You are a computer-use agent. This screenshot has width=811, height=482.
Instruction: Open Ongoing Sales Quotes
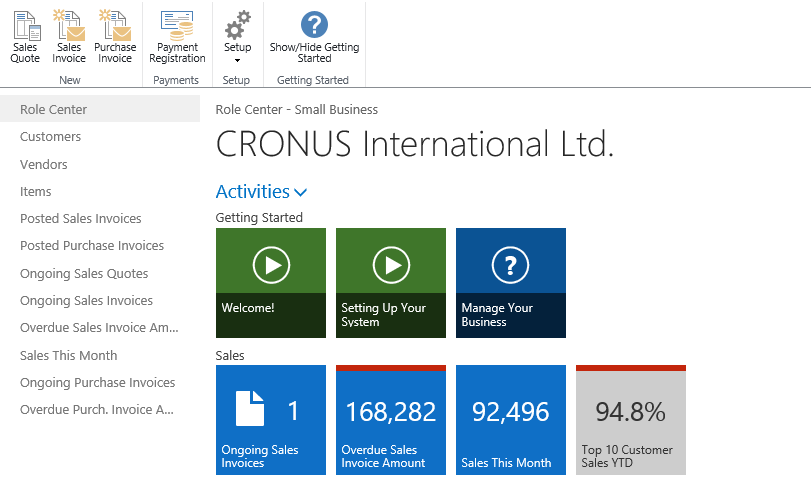coord(84,274)
